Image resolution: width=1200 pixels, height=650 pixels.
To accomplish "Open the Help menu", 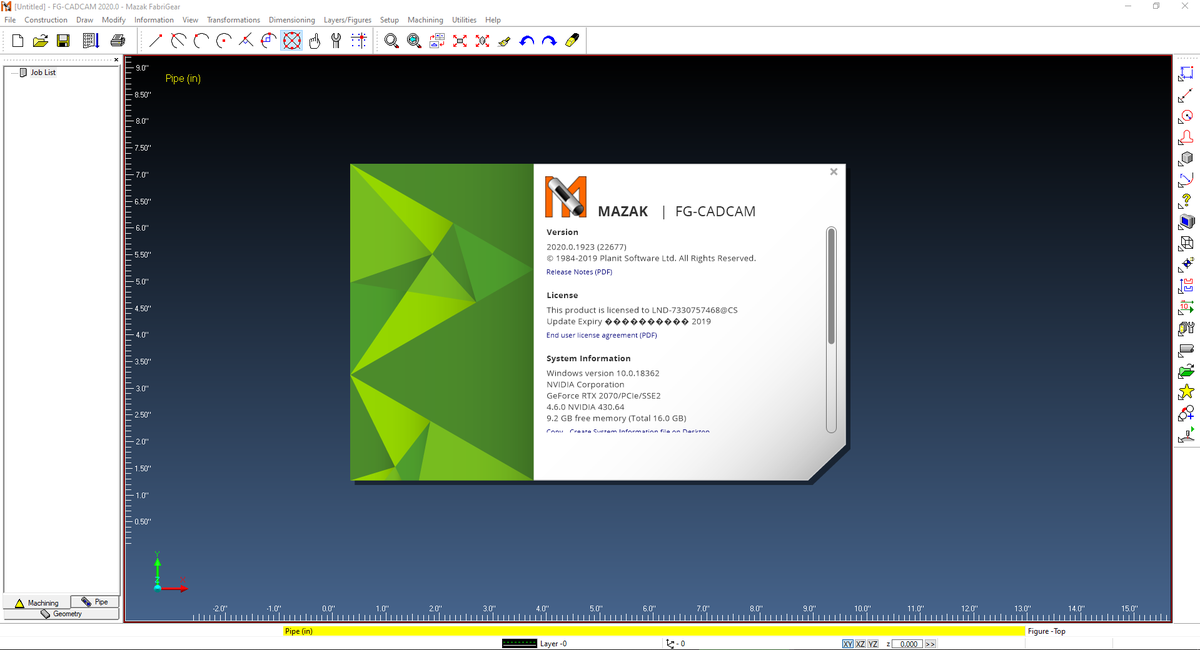I will (x=493, y=20).
